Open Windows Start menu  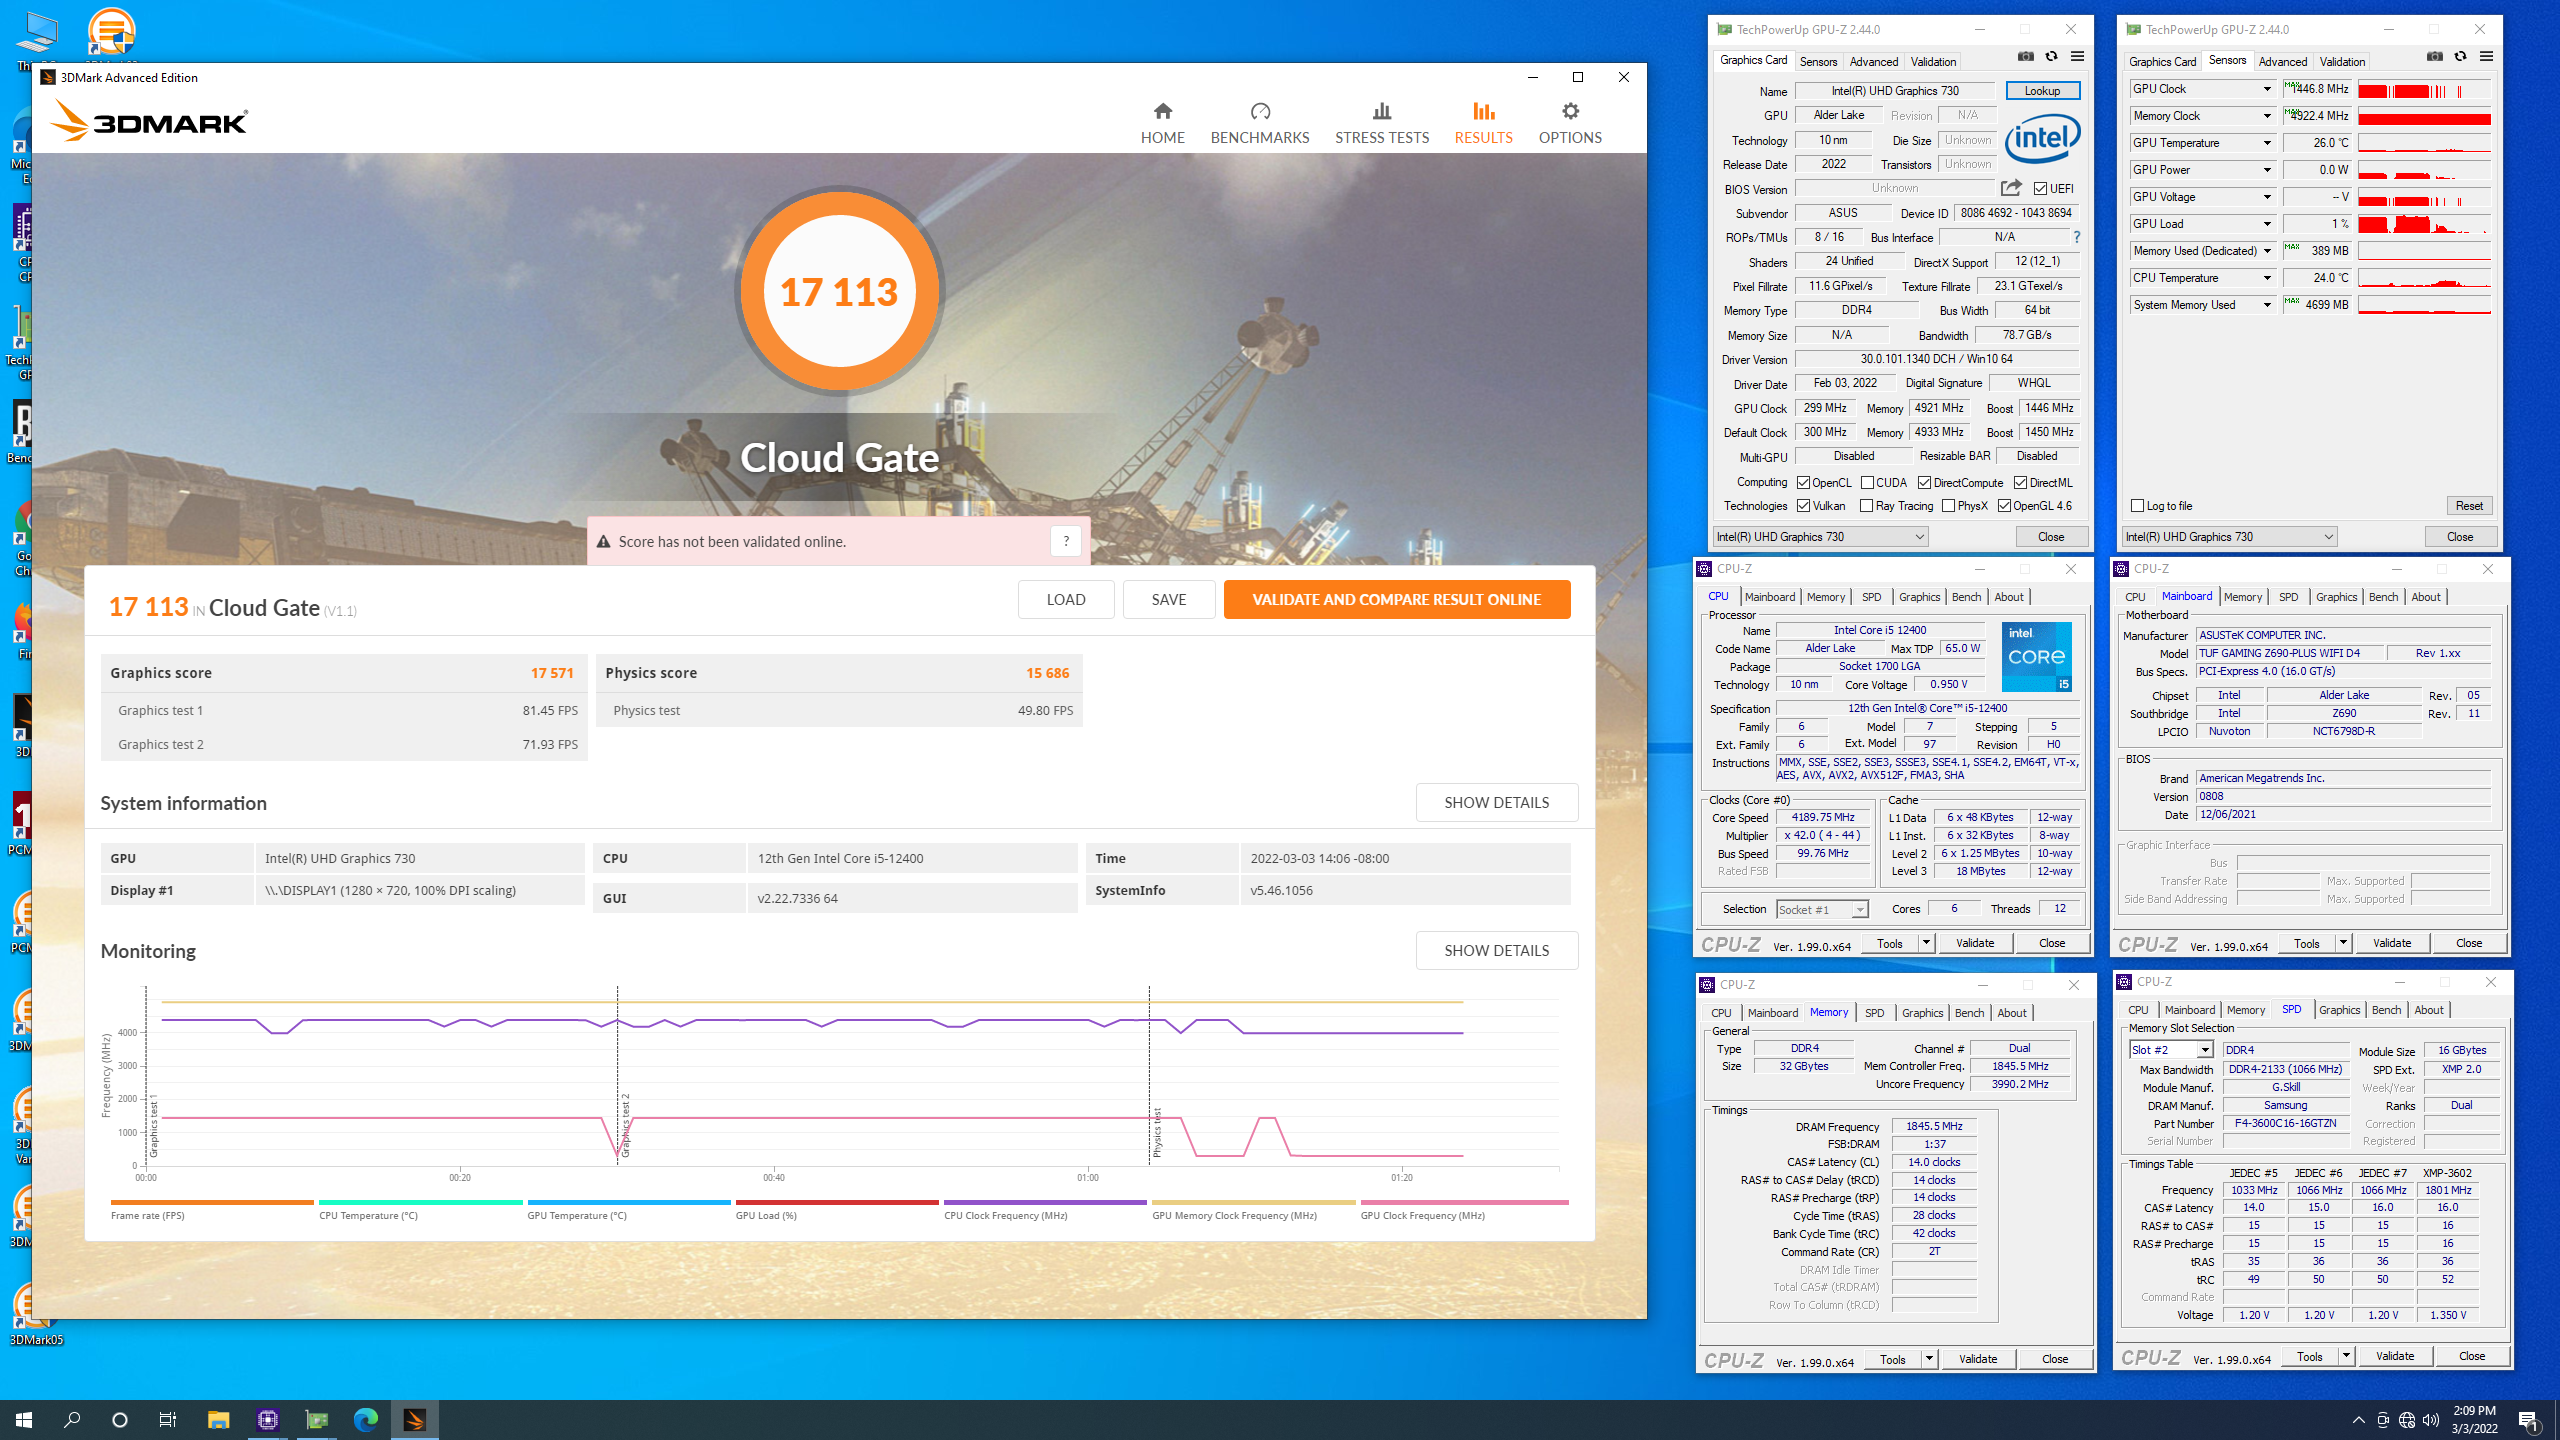tap(24, 1419)
